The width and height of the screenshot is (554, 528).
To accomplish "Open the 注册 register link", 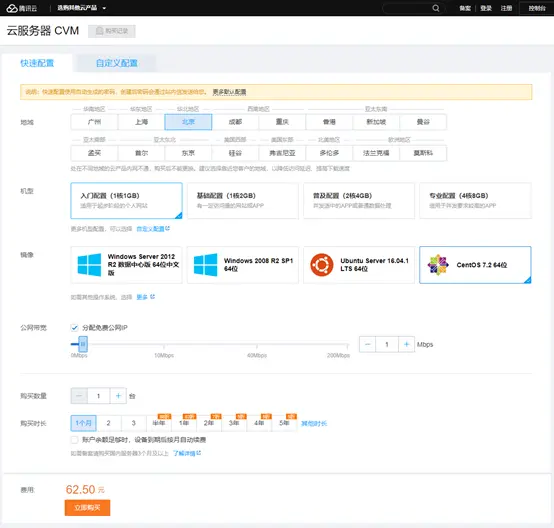I will pyautogui.click(x=506, y=8).
